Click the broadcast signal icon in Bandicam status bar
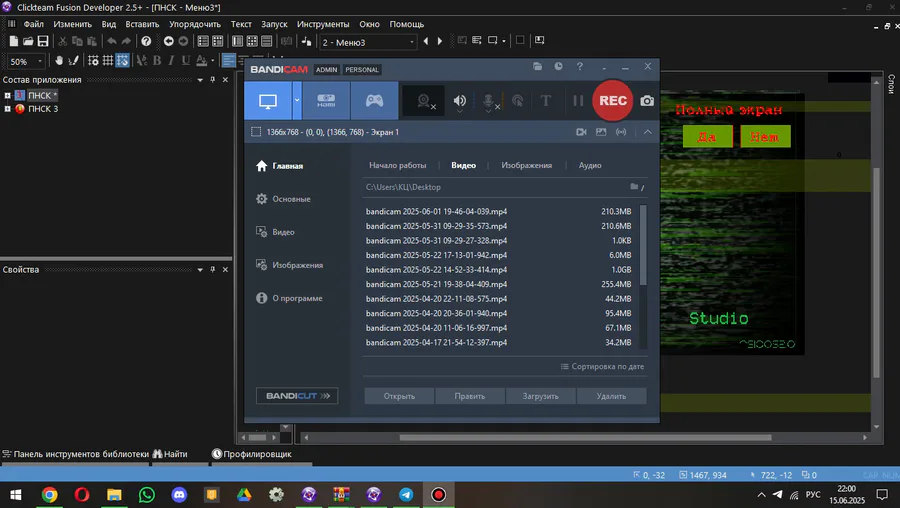Screen dimensions: 900x508 tap(621, 132)
